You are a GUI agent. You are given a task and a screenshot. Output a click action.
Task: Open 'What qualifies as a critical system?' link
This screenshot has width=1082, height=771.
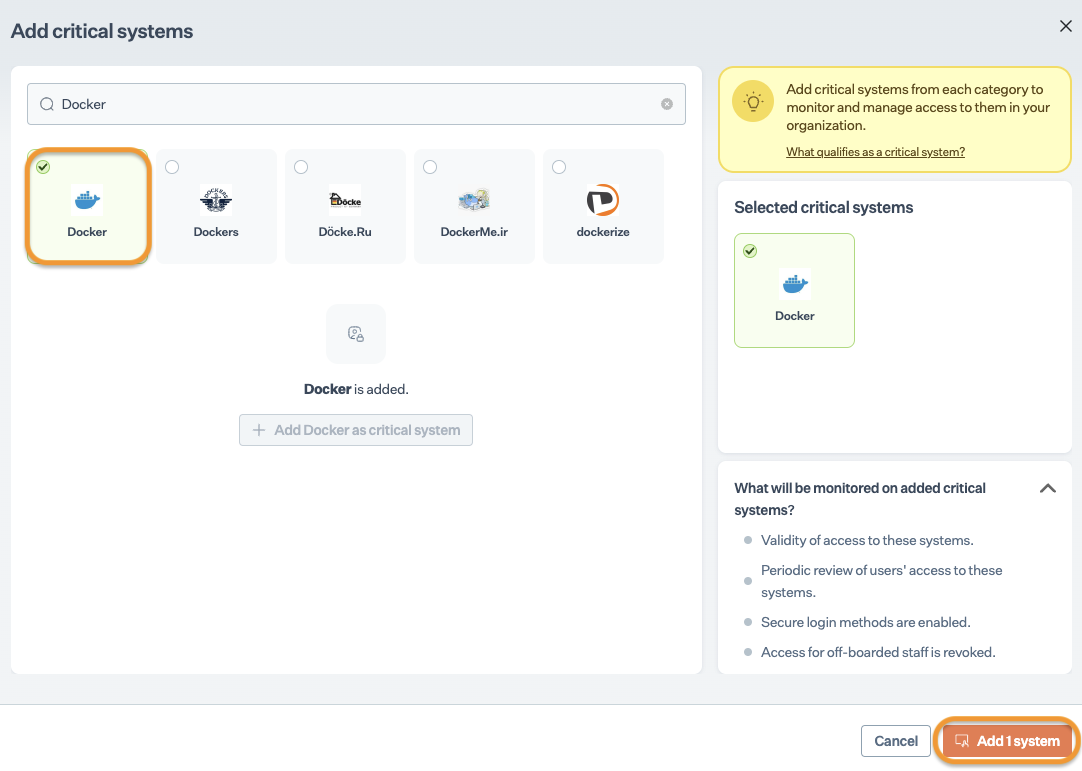[x=876, y=152]
